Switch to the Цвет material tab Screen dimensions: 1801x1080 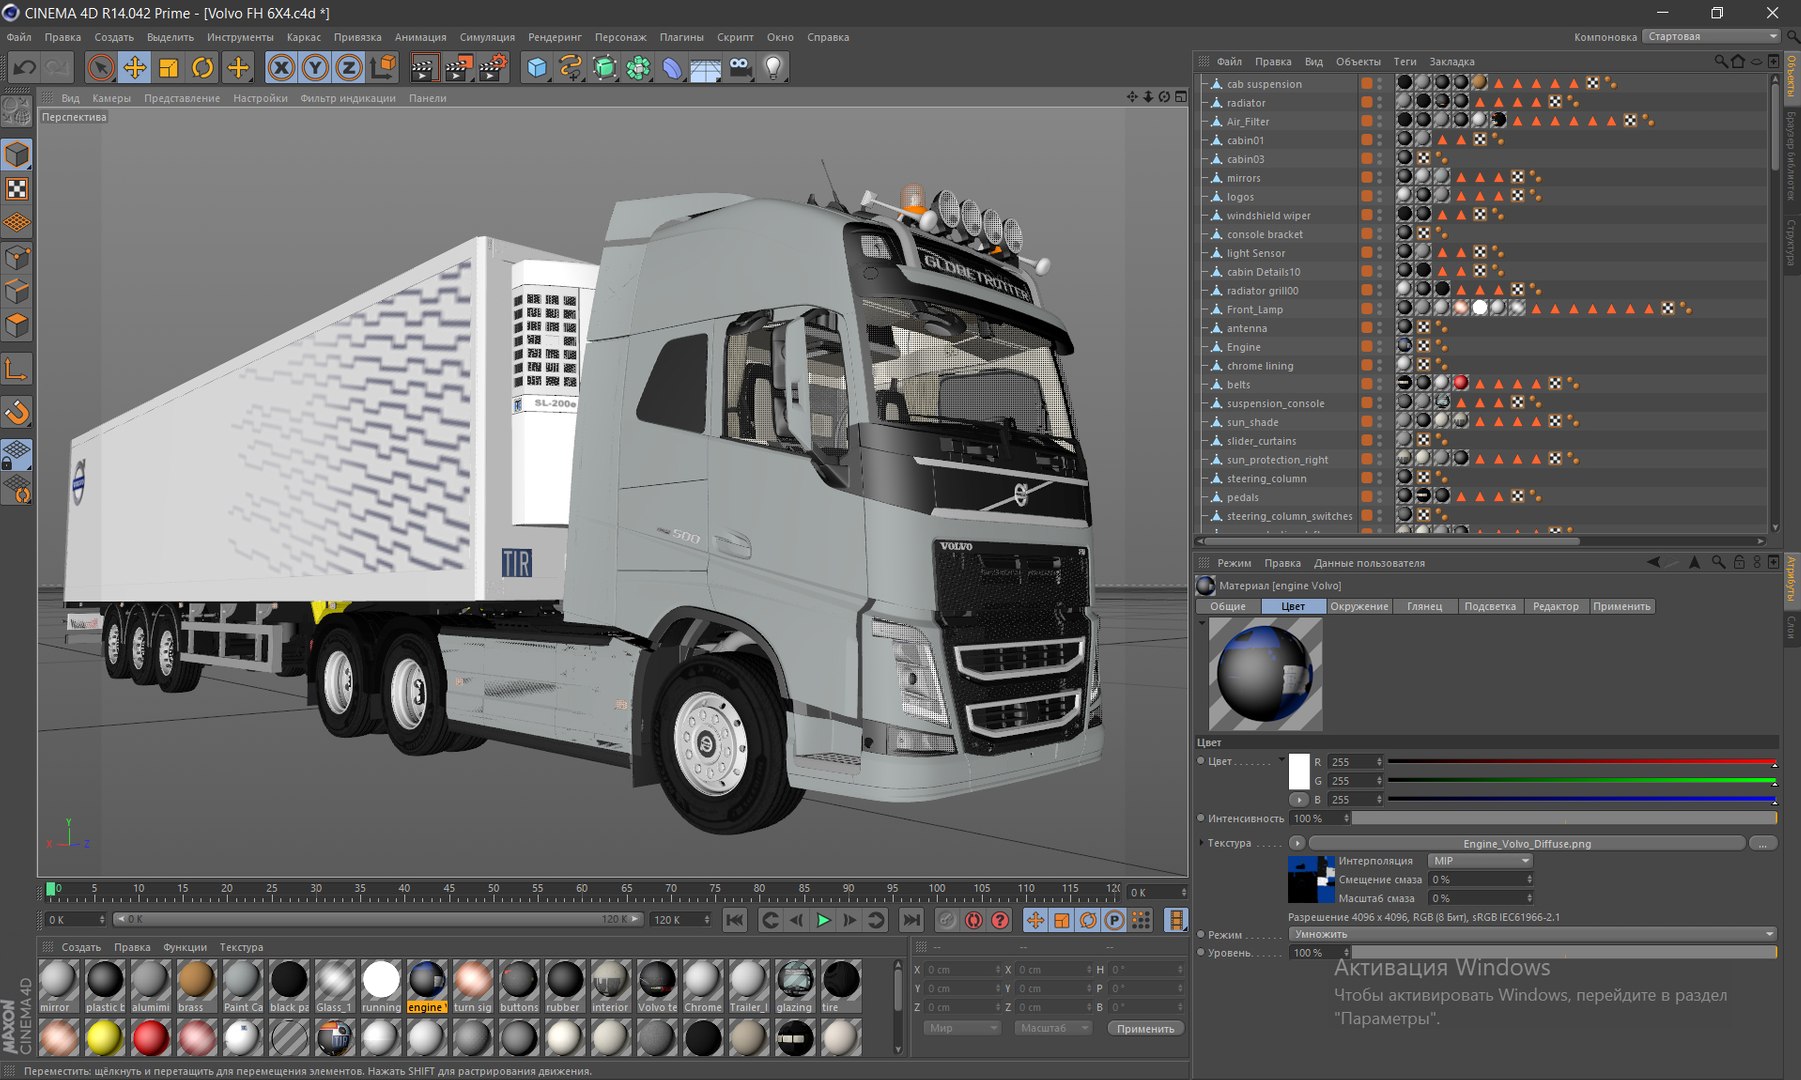point(1293,606)
